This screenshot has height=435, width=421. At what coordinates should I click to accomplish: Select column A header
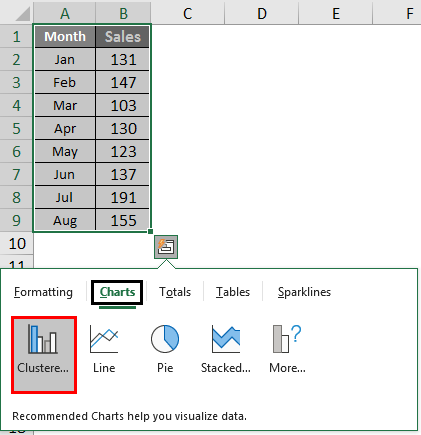(65, 13)
